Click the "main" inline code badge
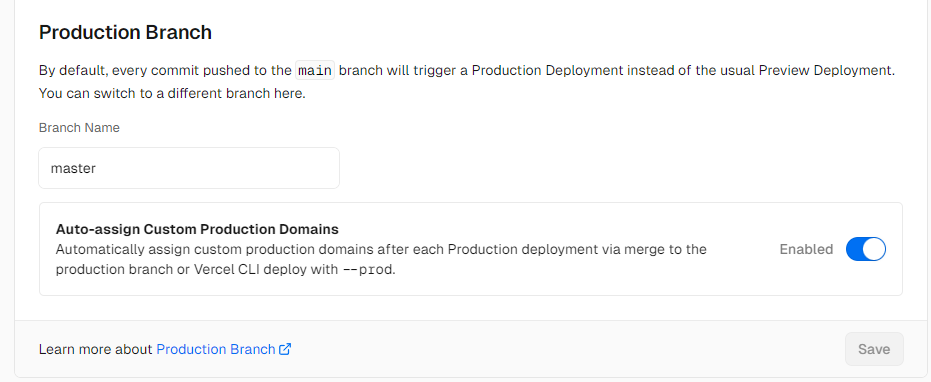Image resolution: width=931 pixels, height=382 pixels. click(x=315, y=71)
